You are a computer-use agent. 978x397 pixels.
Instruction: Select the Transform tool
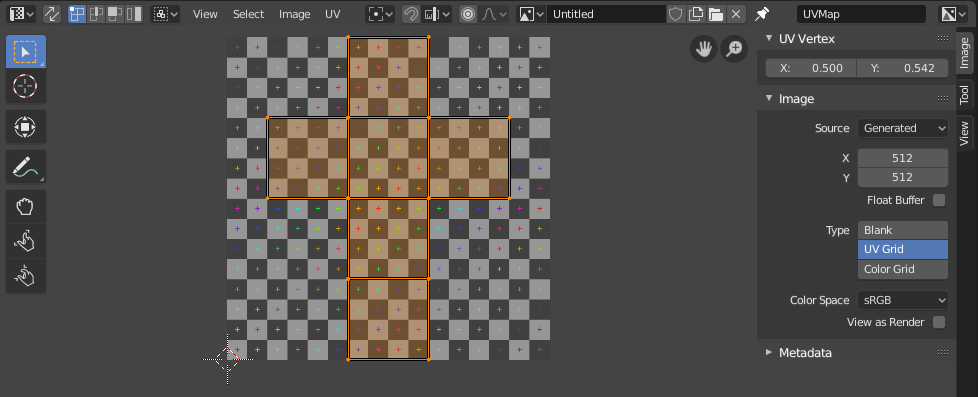pos(26,127)
